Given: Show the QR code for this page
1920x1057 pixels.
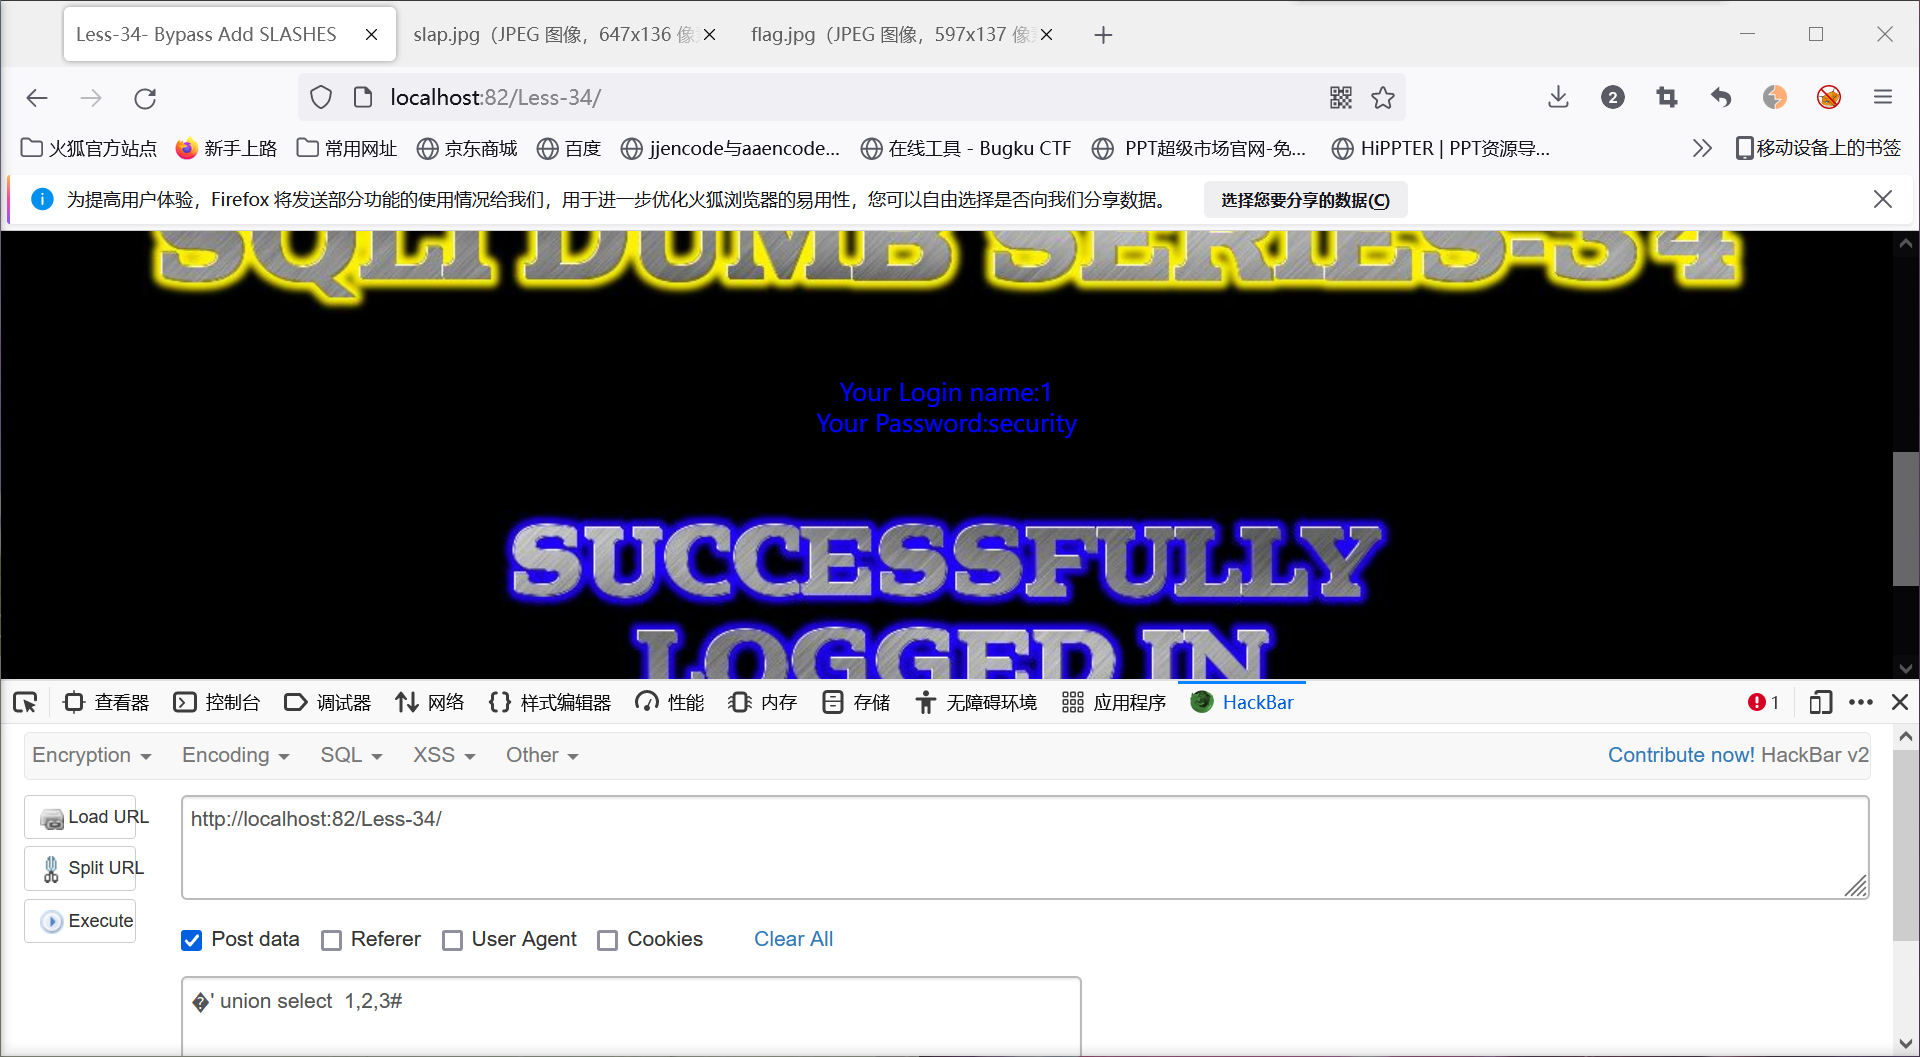Looking at the screenshot, I should [1341, 97].
